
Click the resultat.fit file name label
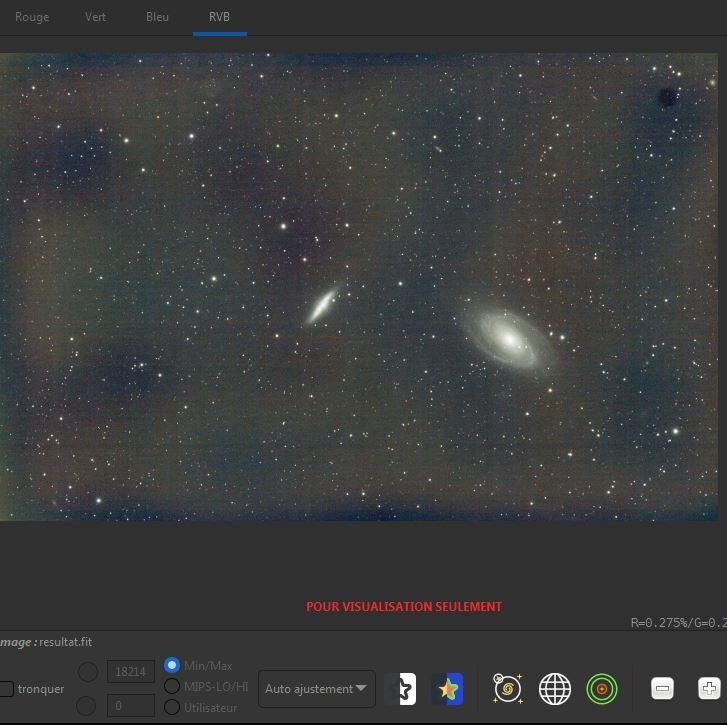[65, 642]
